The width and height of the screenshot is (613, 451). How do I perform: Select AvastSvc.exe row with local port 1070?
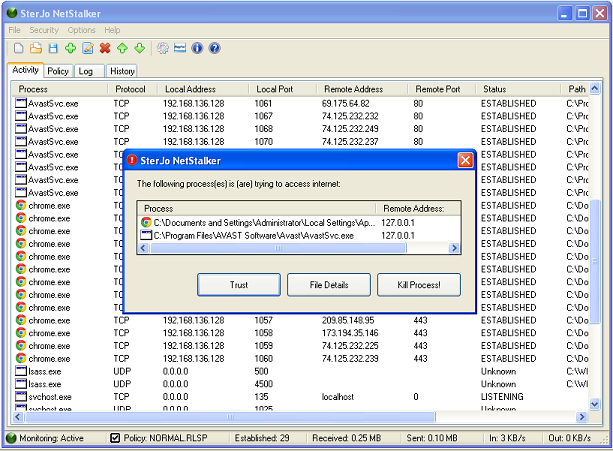point(301,141)
